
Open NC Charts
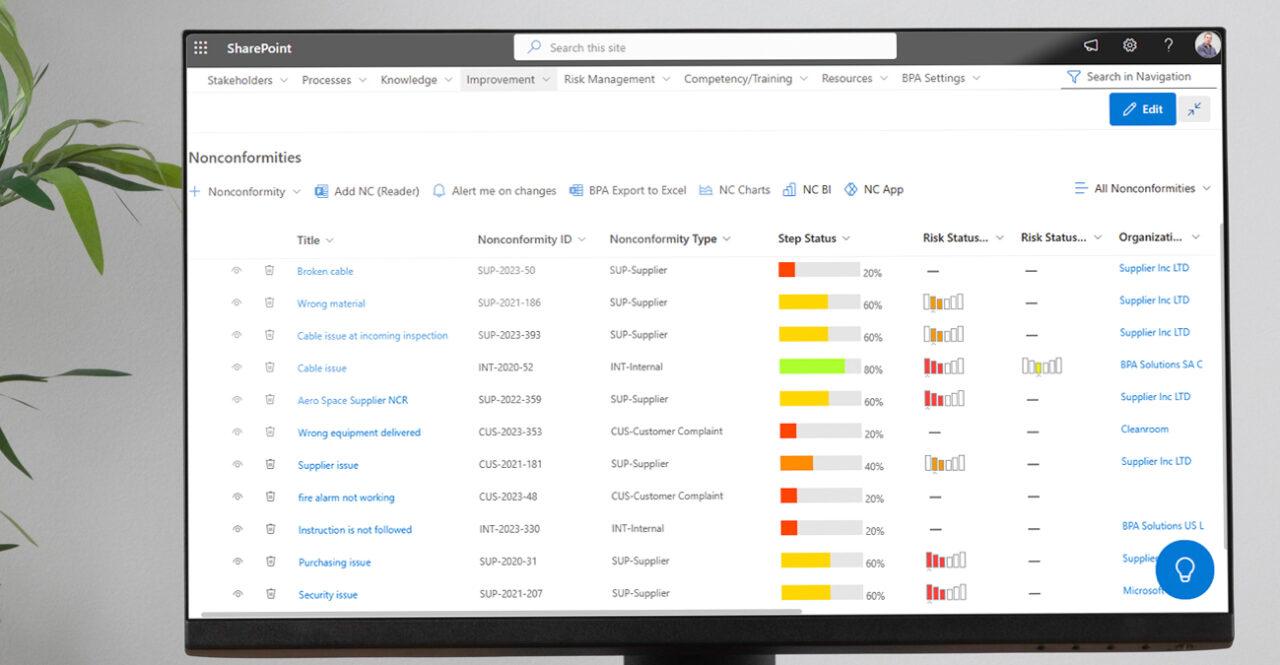pyautogui.click(x=734, y=189)
